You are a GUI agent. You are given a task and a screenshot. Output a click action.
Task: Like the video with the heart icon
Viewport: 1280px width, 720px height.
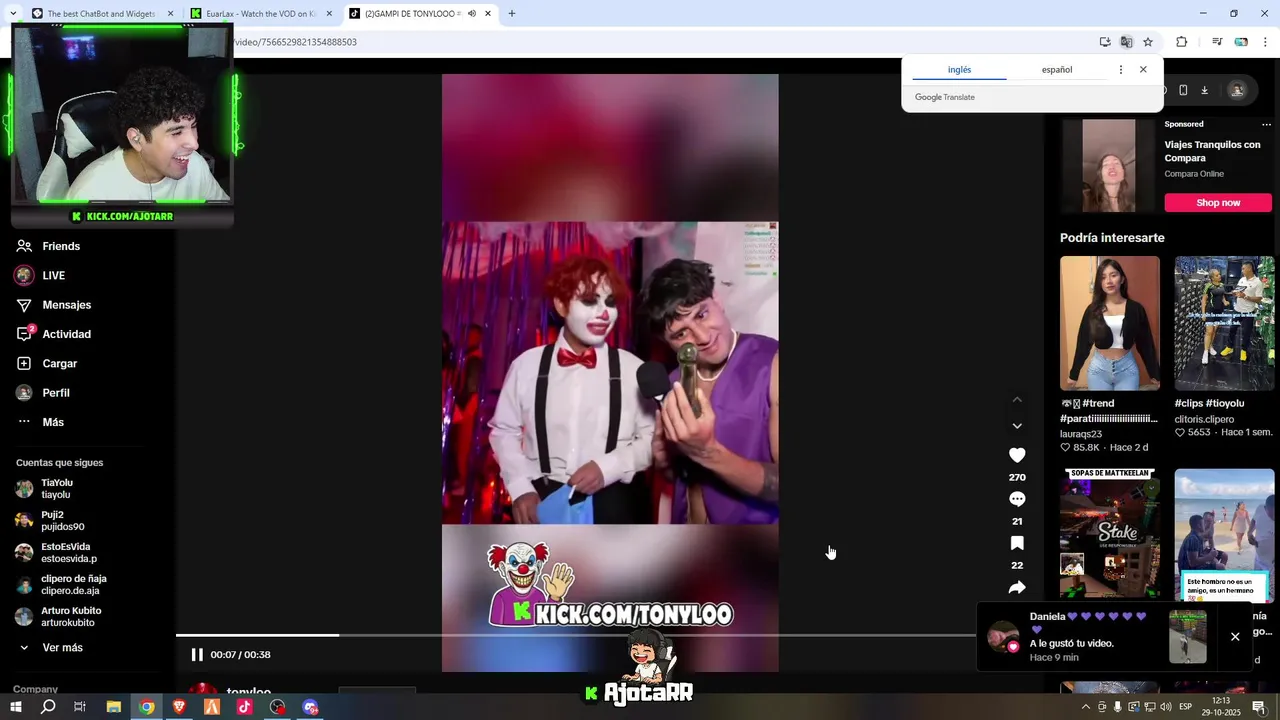1017,455
